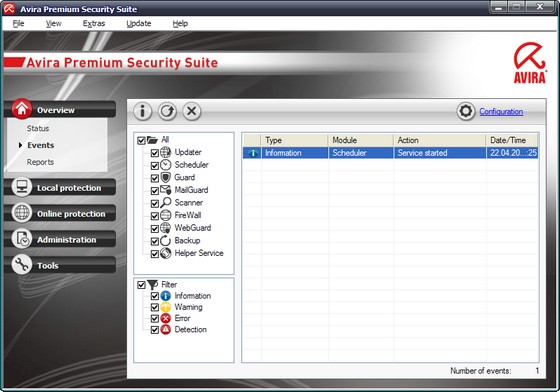560x392 pixels.
Task: Click the refresh events toolbar icon
Action: click(167, 111)
